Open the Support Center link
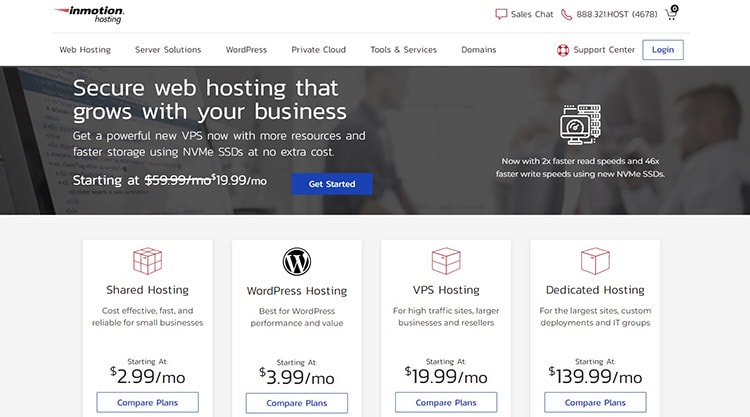 coord(604,50)
